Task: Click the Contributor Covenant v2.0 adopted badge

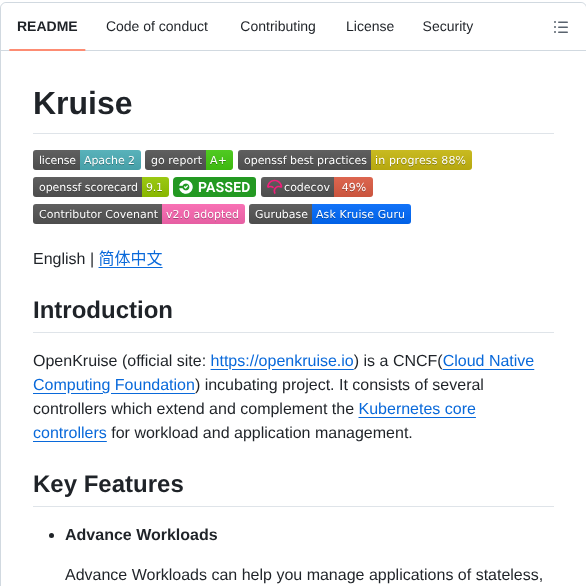Action: coord(139,214)
